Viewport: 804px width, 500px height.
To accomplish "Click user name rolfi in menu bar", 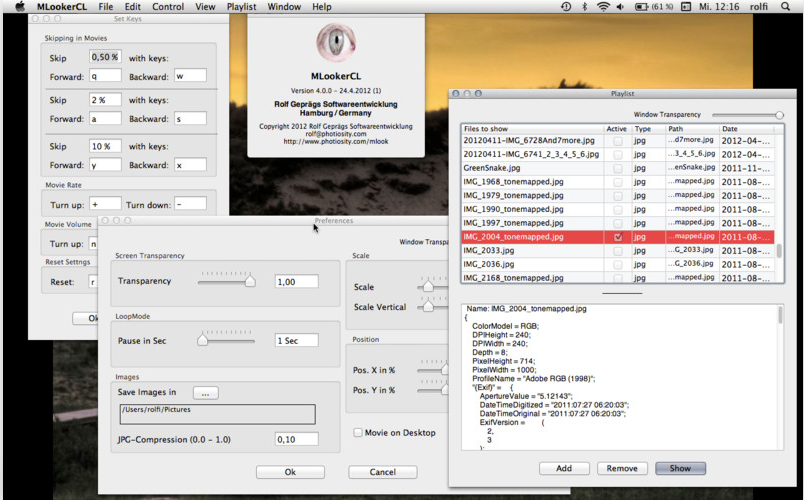I will pyautogui.click(x=758, y=7).
